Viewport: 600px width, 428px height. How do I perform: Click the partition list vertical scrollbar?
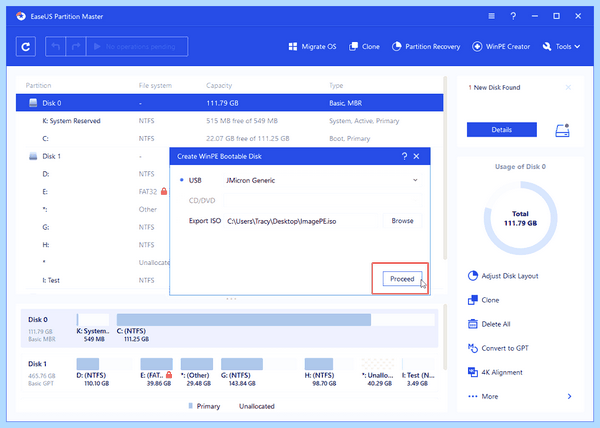point(445,168)
